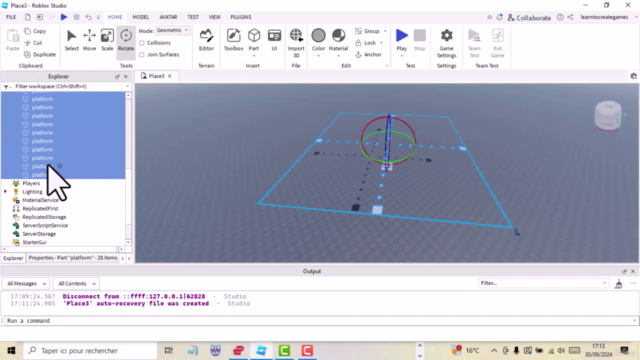Image resolution: width=640 pixels, height=360 pixels.
Task: Click the Team Test icon
Action: [474, 43]
